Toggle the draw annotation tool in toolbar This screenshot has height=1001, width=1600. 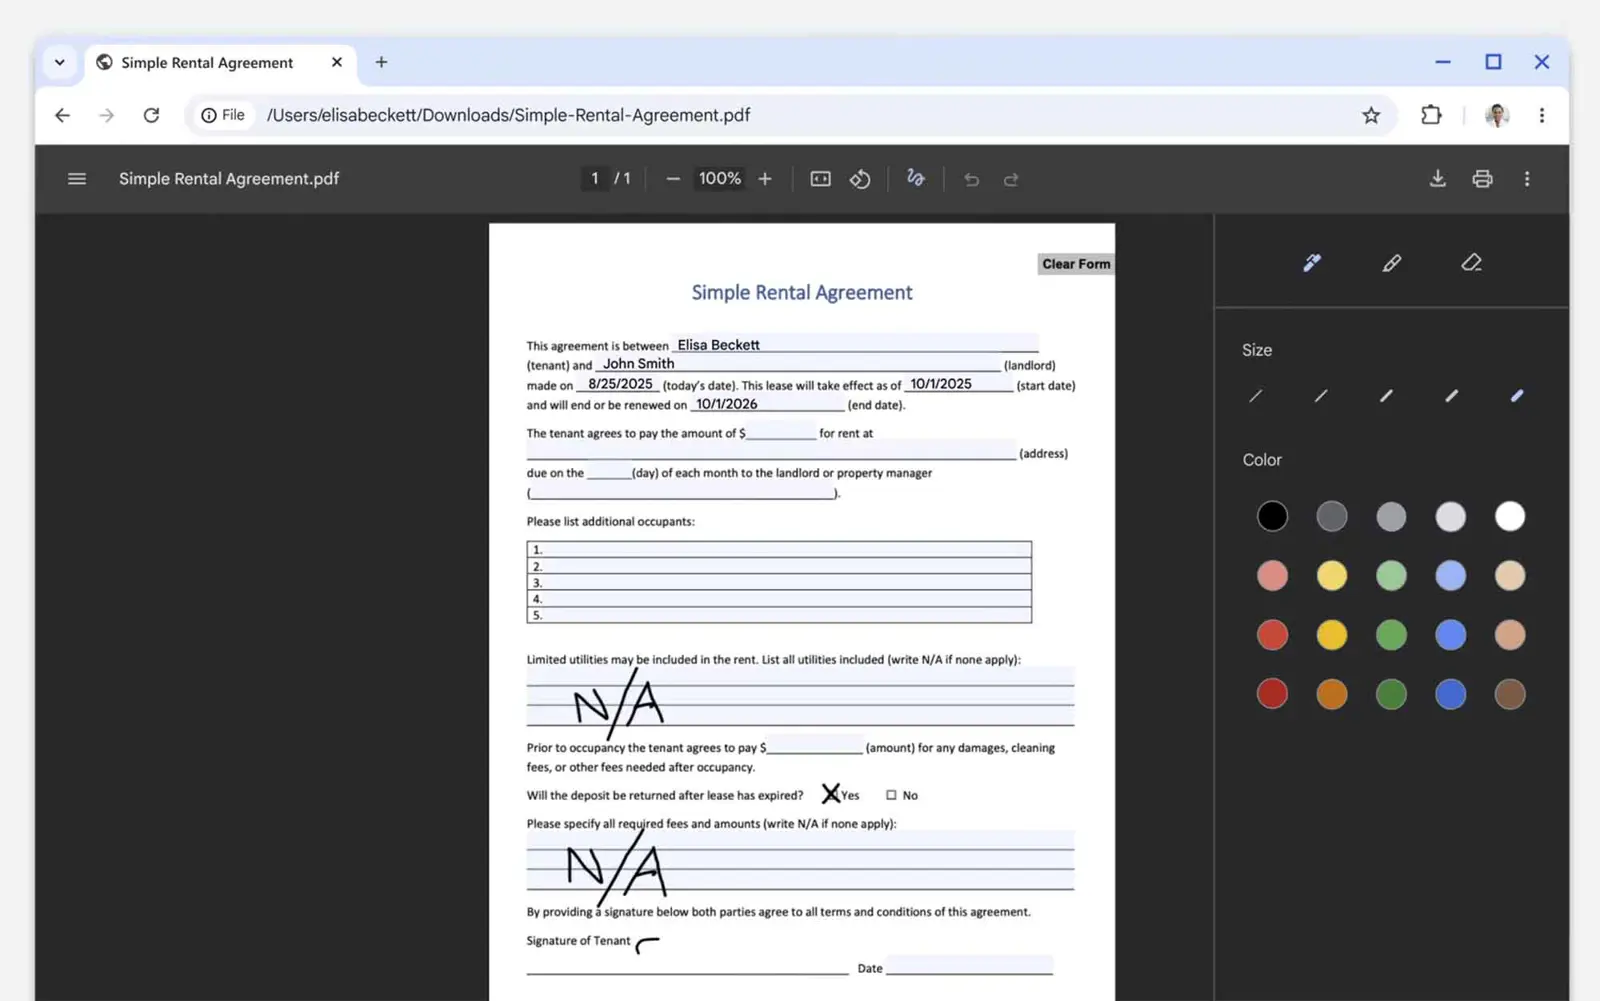(915, 178)
